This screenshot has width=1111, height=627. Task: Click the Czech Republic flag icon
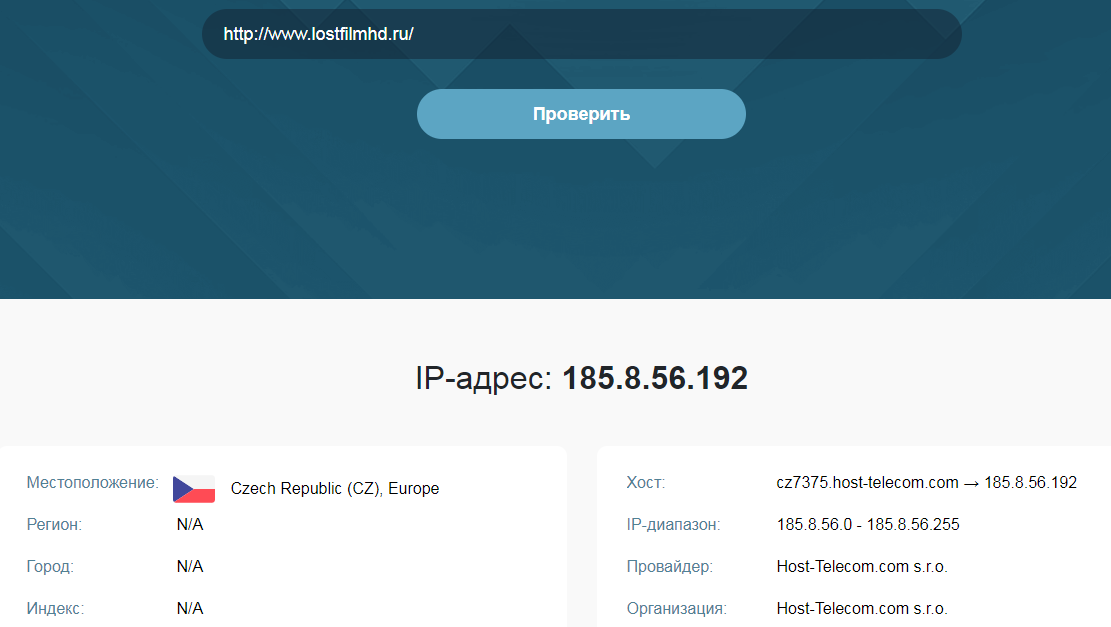[194, 489]
